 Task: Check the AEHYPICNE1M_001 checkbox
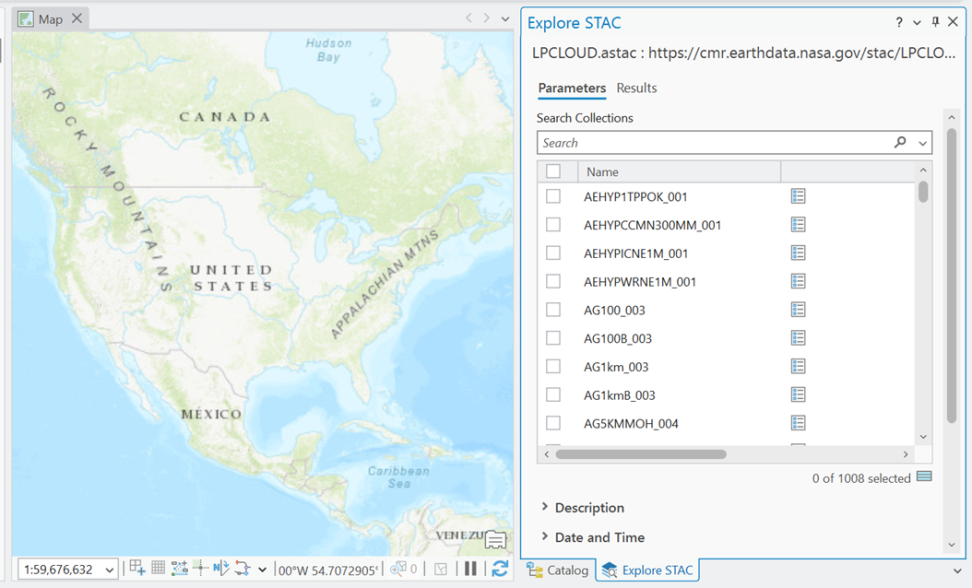(x=553, y=253)
